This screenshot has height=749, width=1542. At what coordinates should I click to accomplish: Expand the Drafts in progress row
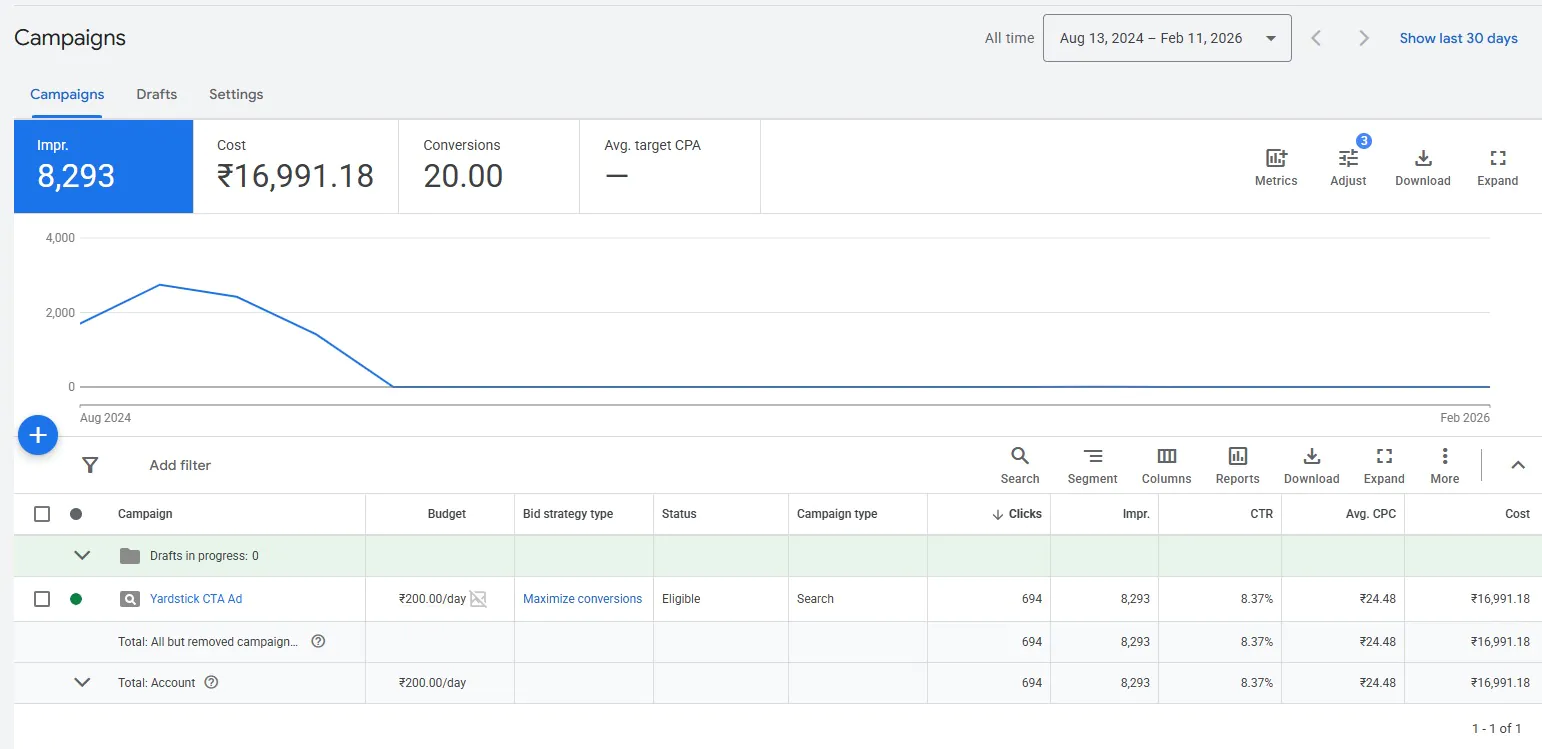83,556
